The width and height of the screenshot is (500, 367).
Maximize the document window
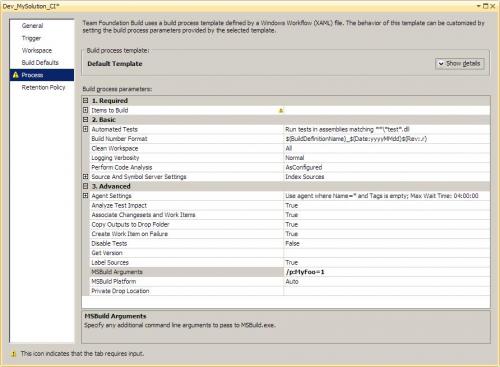tap(485, 6)
